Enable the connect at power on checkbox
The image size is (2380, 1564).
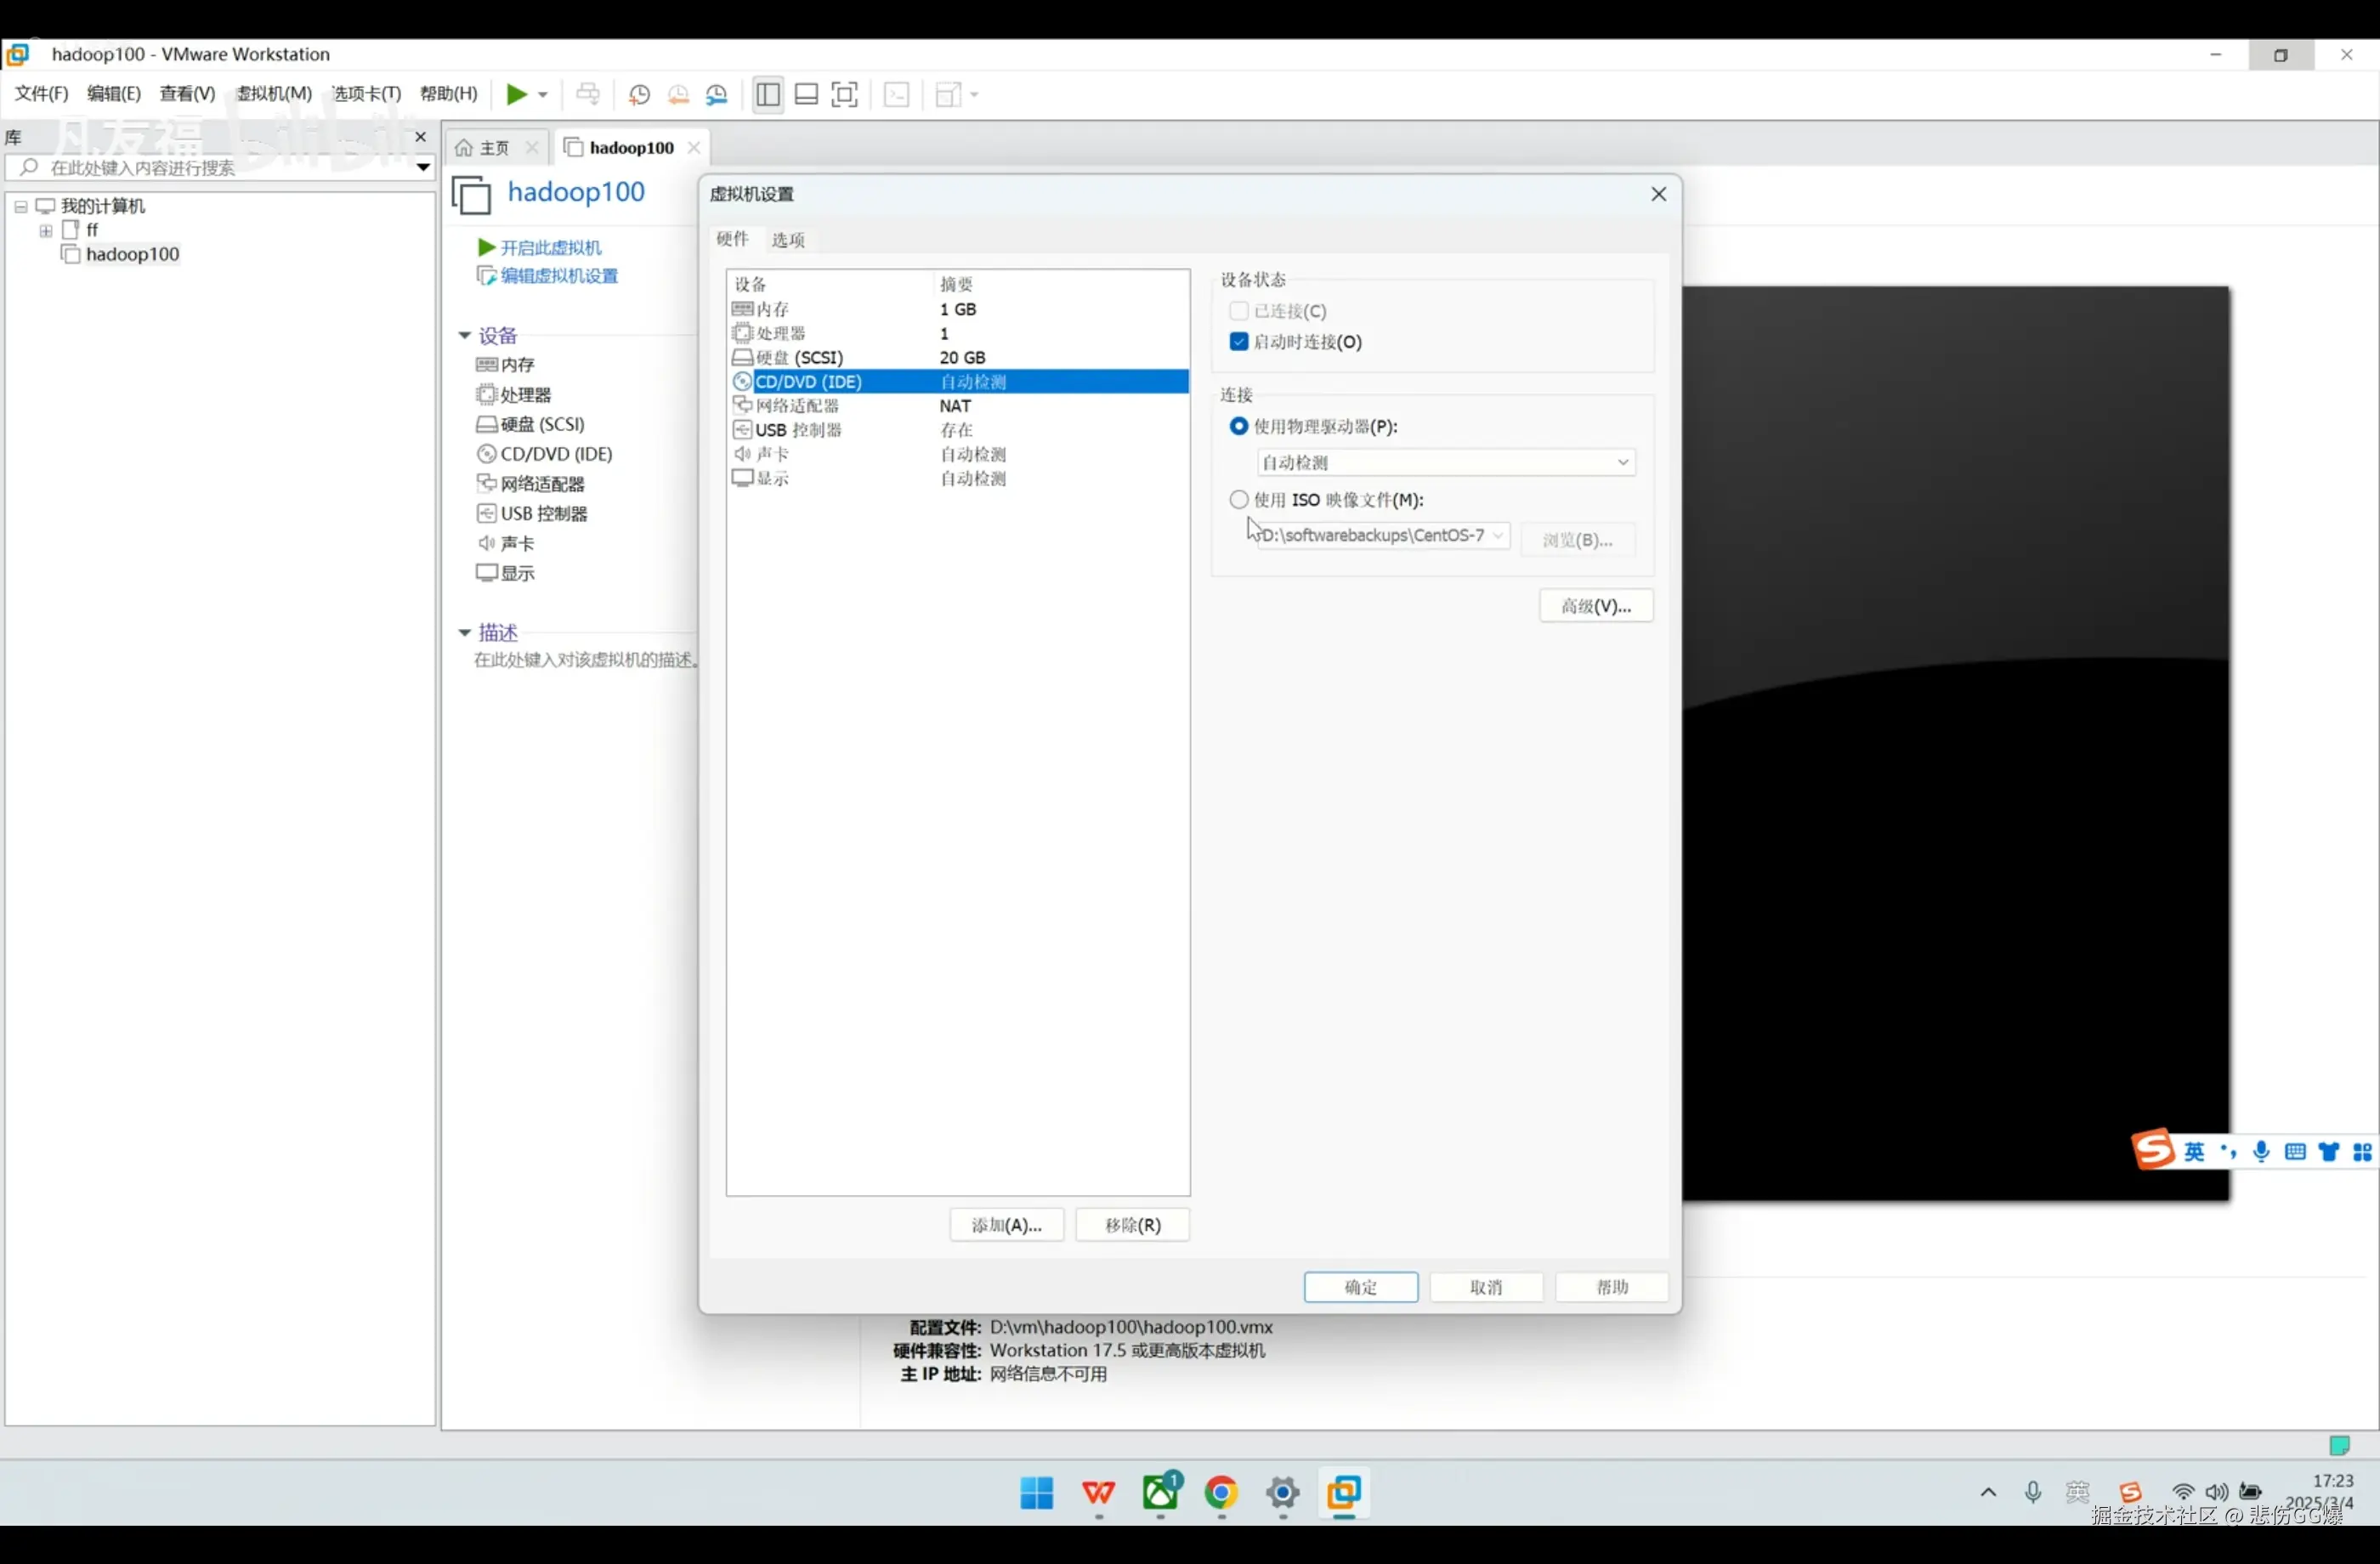point(1239,342)
